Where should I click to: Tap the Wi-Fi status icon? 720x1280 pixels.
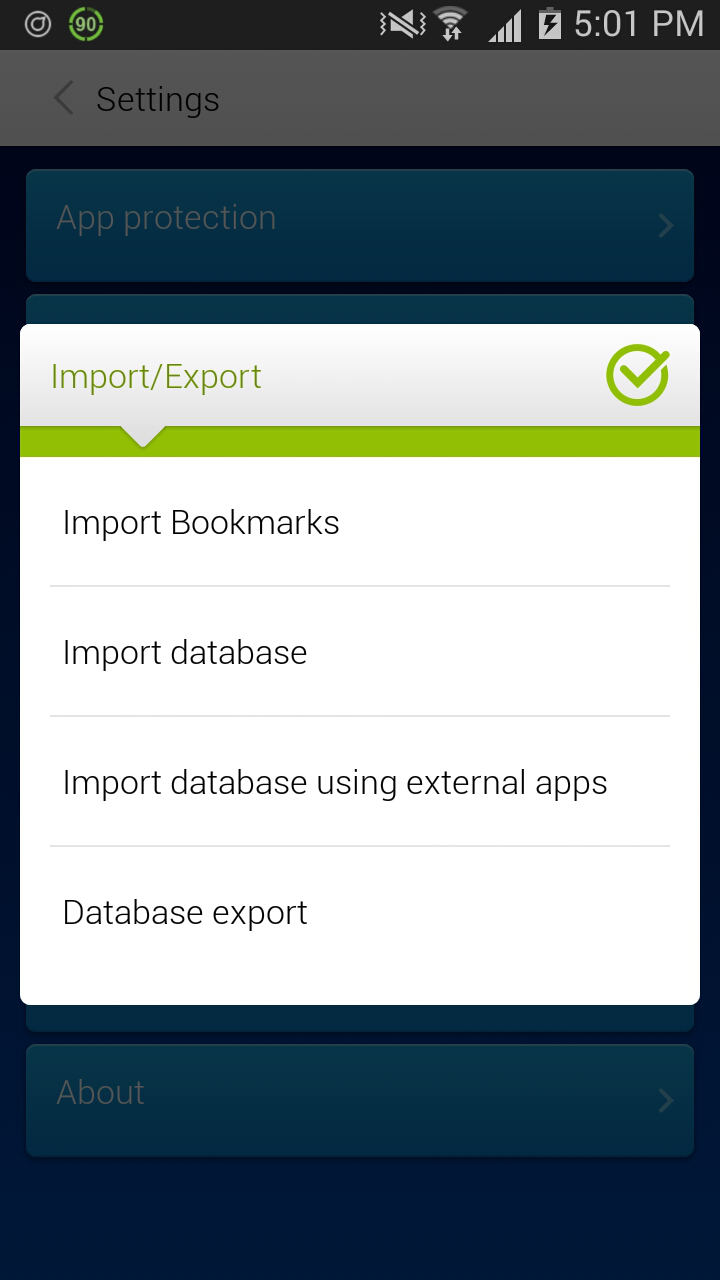click(451, 24)
